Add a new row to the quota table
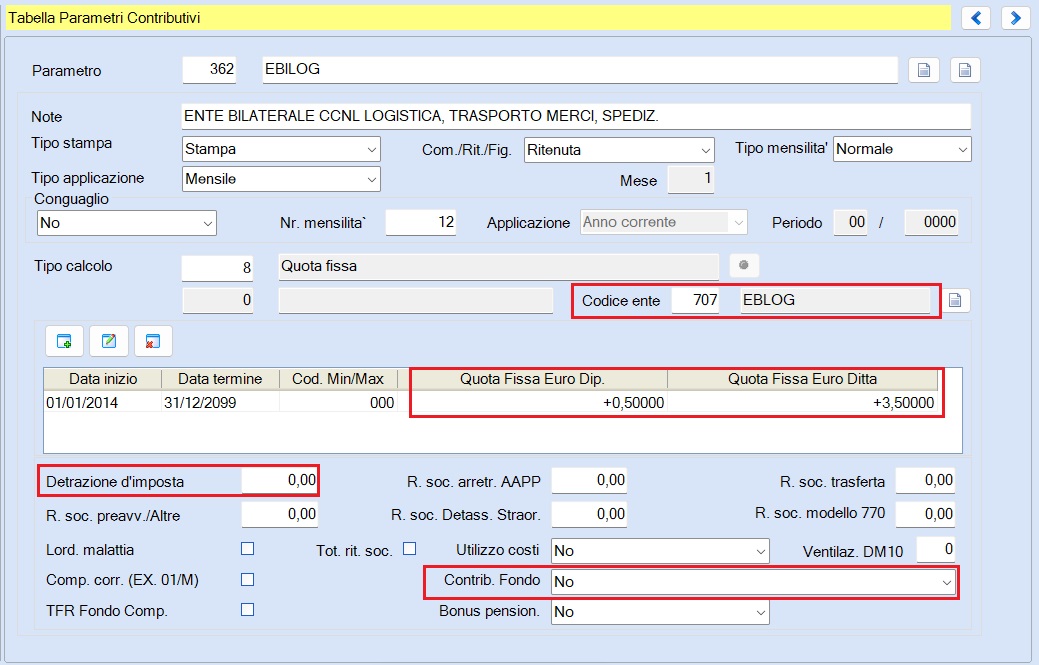Image resolution: width=1039 pixels, height=665 pixels. (64, 341)
